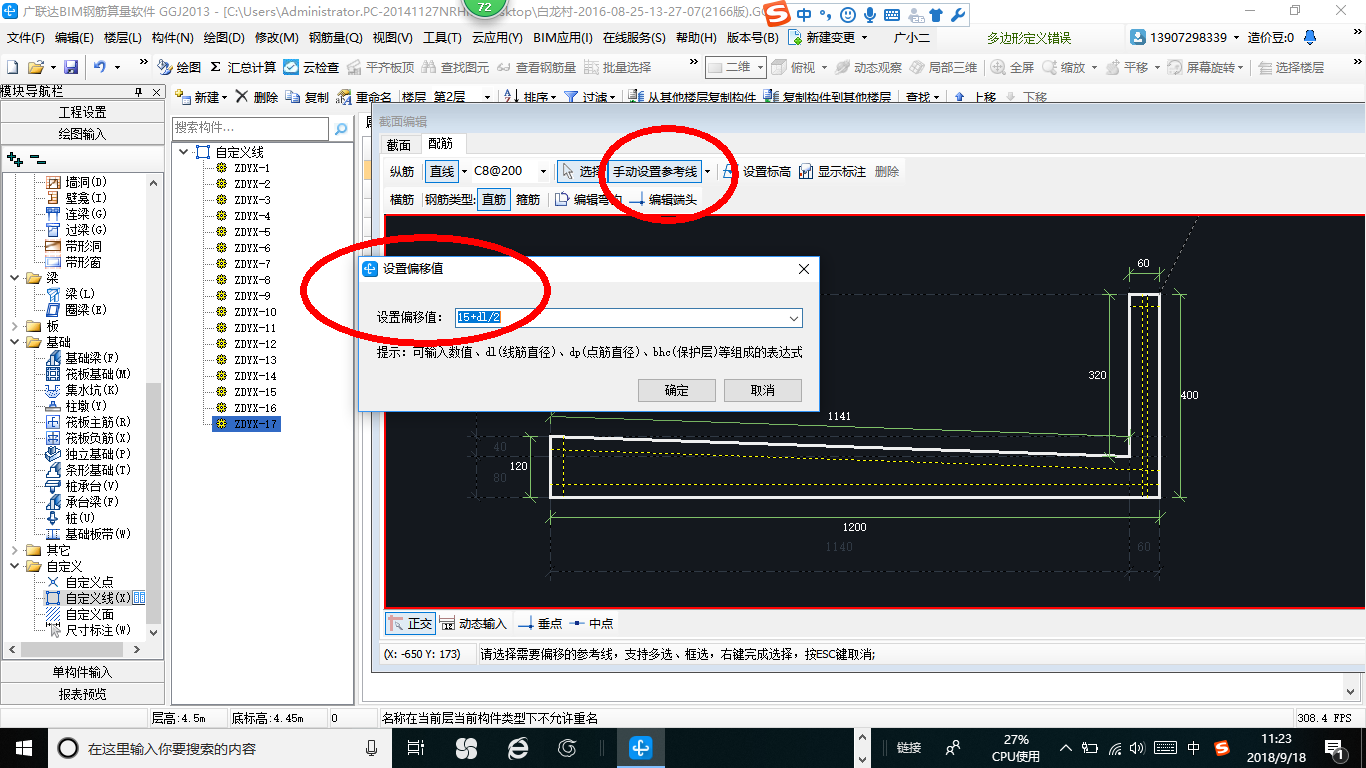1366x768 pixels.
Task: Open the 新建 dropdown arrow
Action: click(x=225, y=97)
